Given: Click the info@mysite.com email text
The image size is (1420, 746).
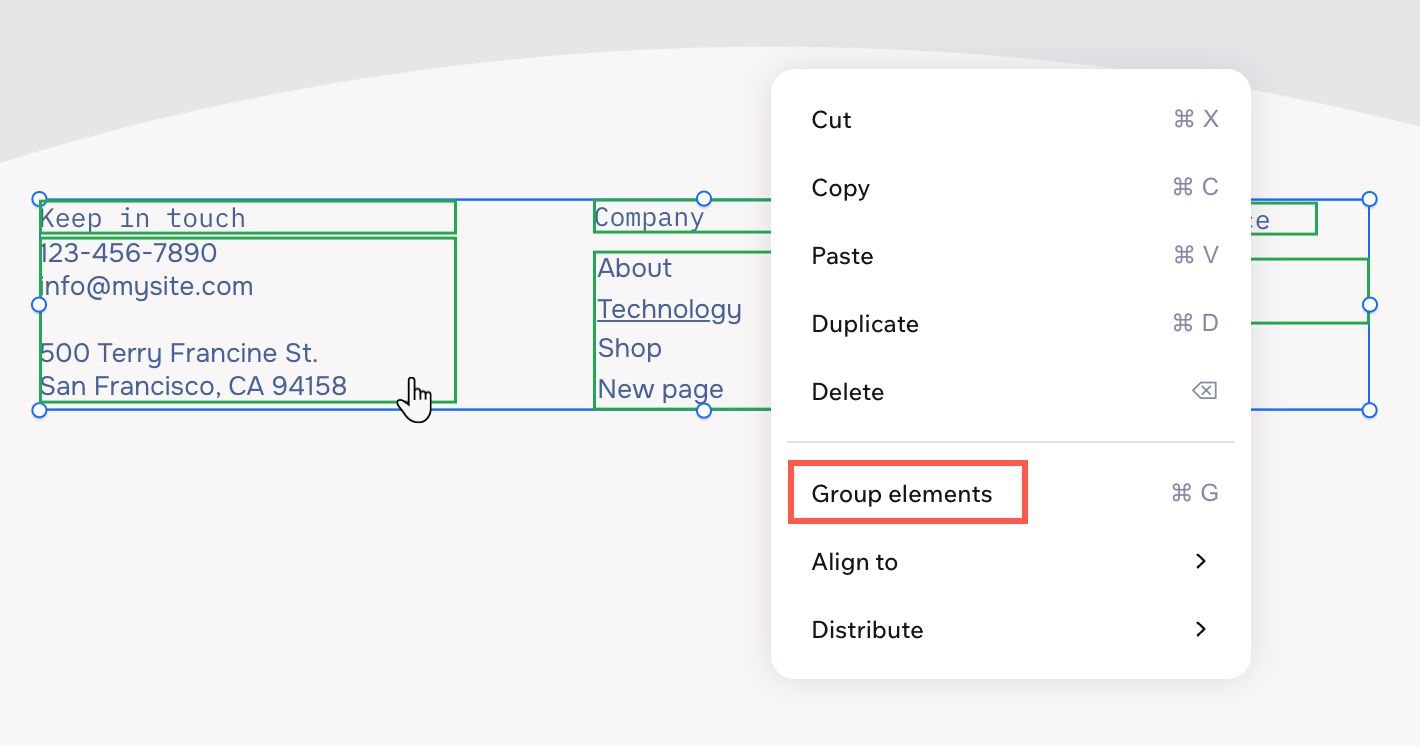Looking at the screenshot, I should click(146, 286).
